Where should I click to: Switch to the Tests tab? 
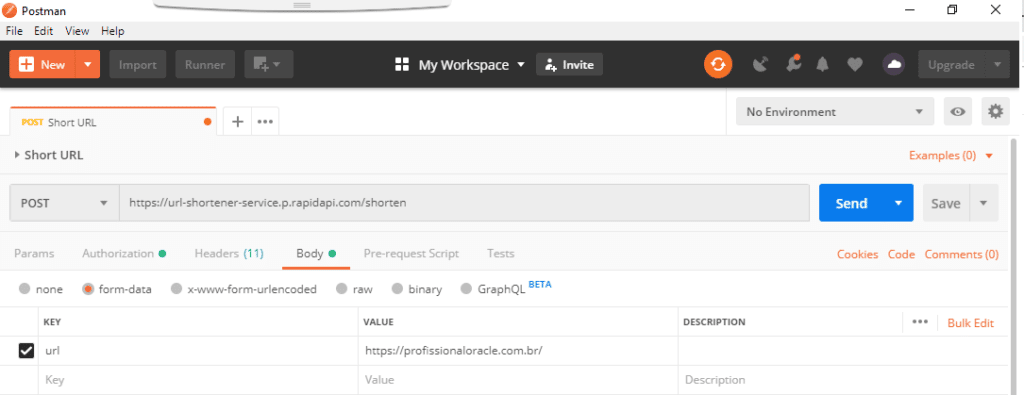tap(500, 253)
